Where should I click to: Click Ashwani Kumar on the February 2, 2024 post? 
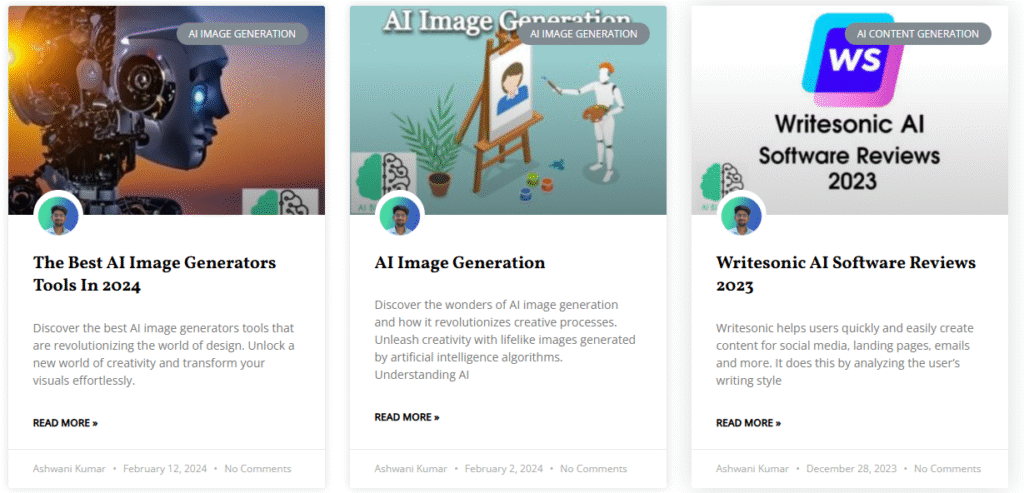[409, 469]
